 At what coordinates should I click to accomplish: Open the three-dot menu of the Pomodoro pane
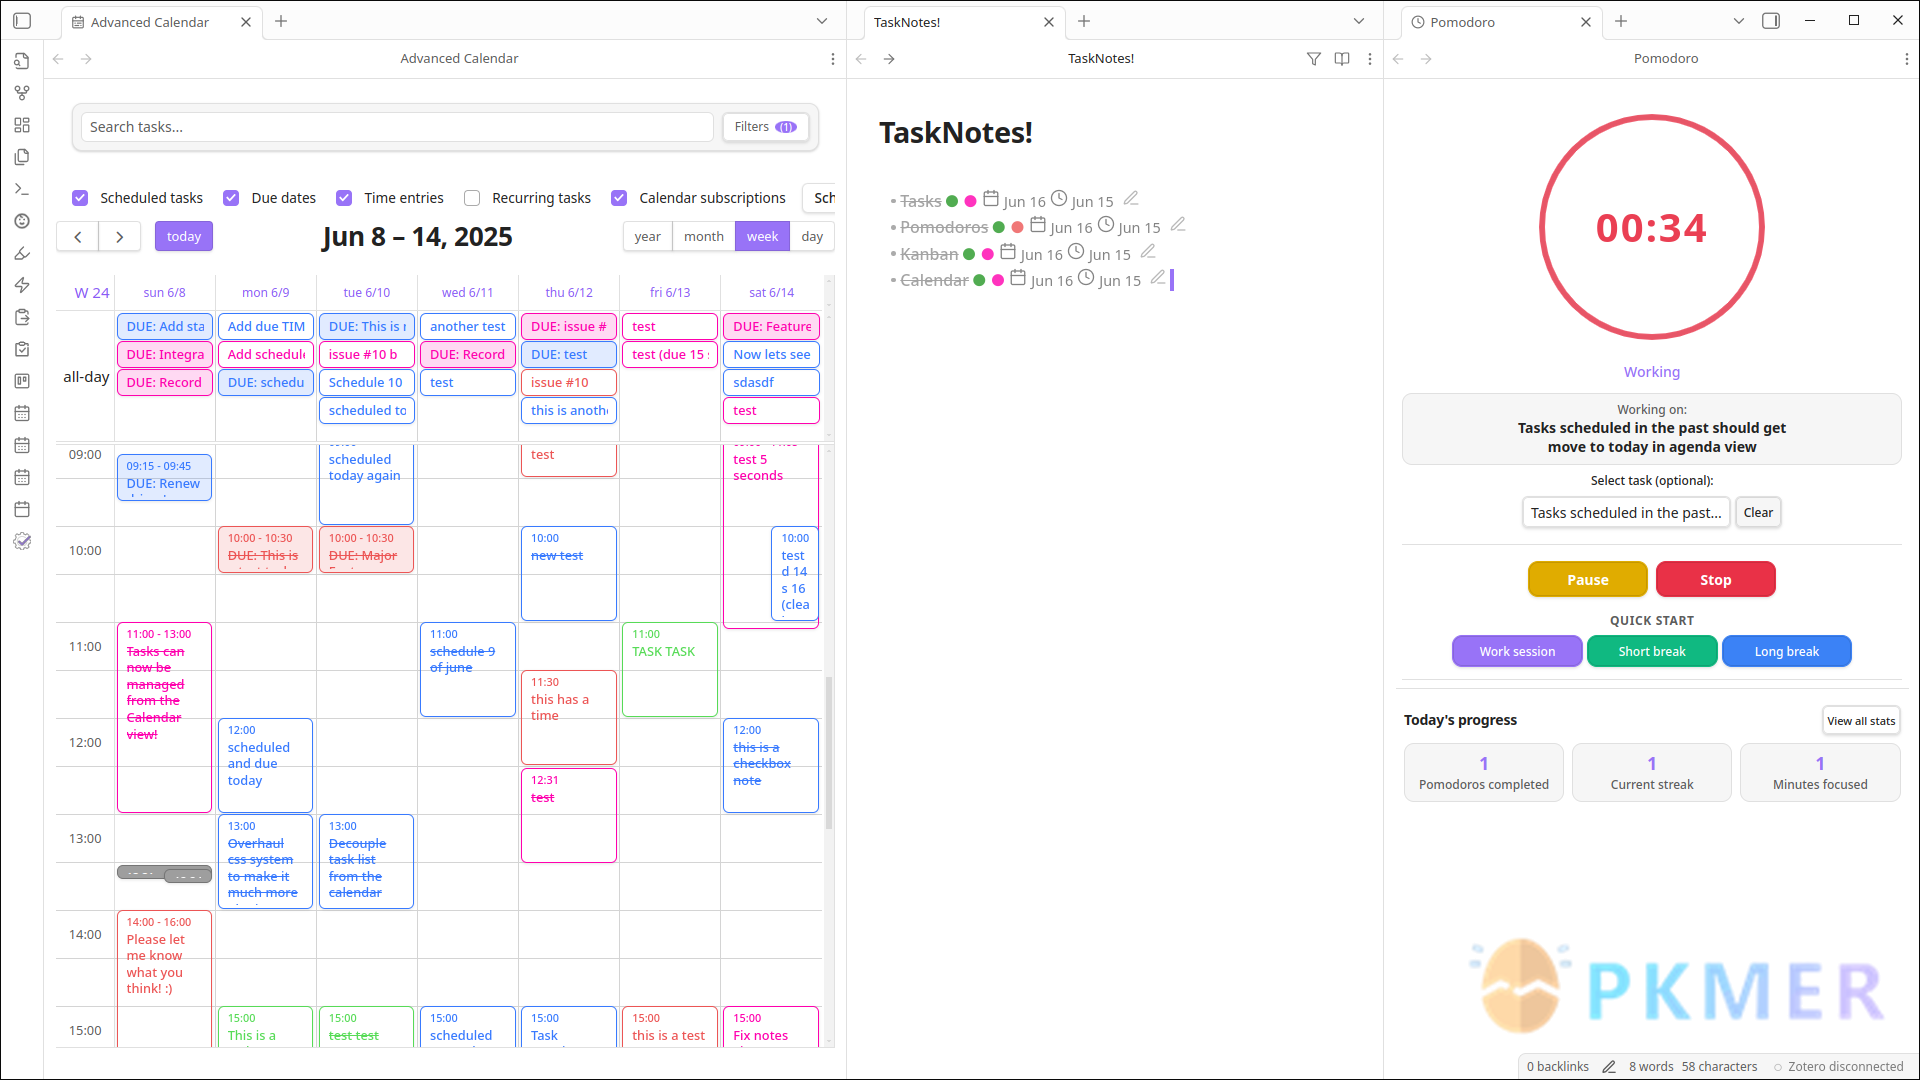pyautogui.click(x=1908, y=59)
